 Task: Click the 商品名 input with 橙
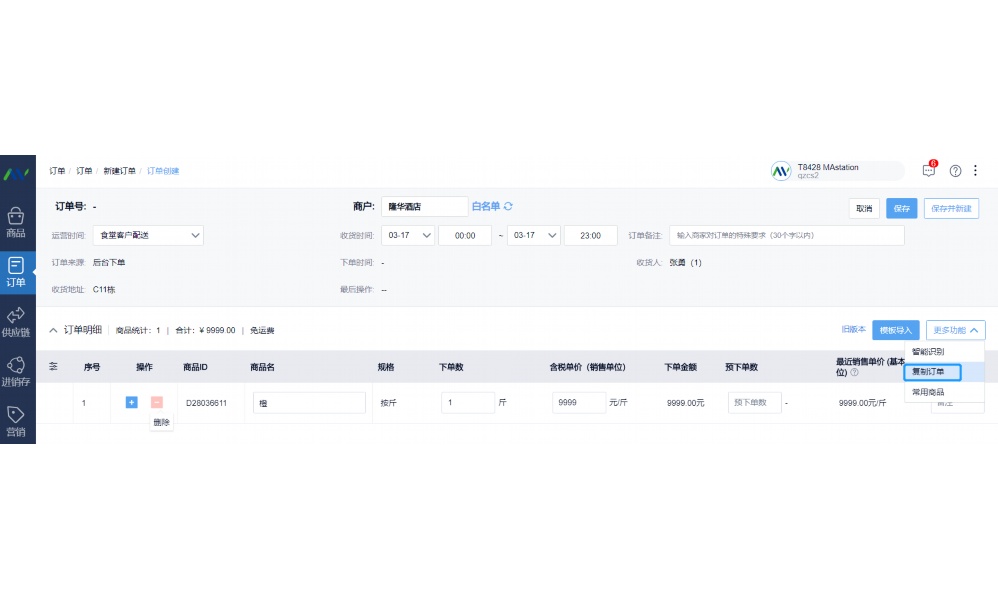(309, 403)
